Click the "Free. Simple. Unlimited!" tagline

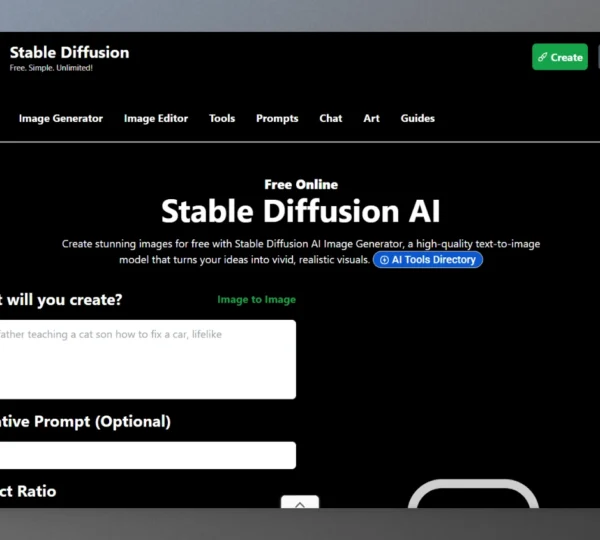pos(51,68)
